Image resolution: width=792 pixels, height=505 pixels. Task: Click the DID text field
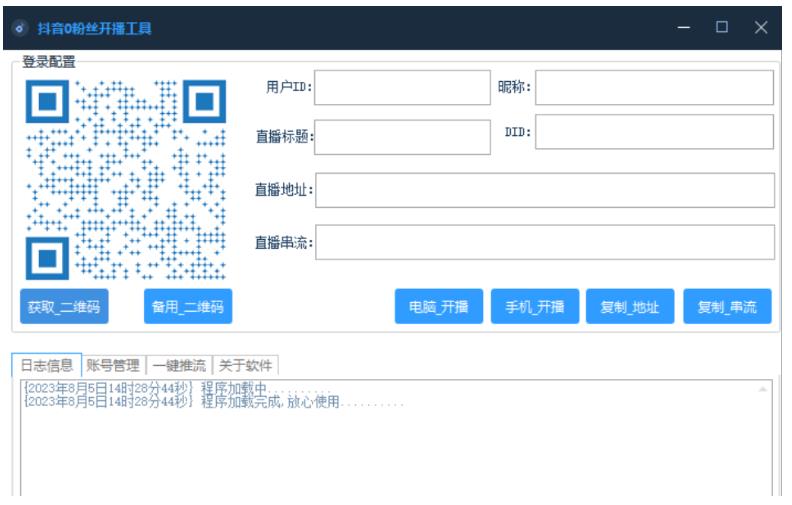pos(654,132)
